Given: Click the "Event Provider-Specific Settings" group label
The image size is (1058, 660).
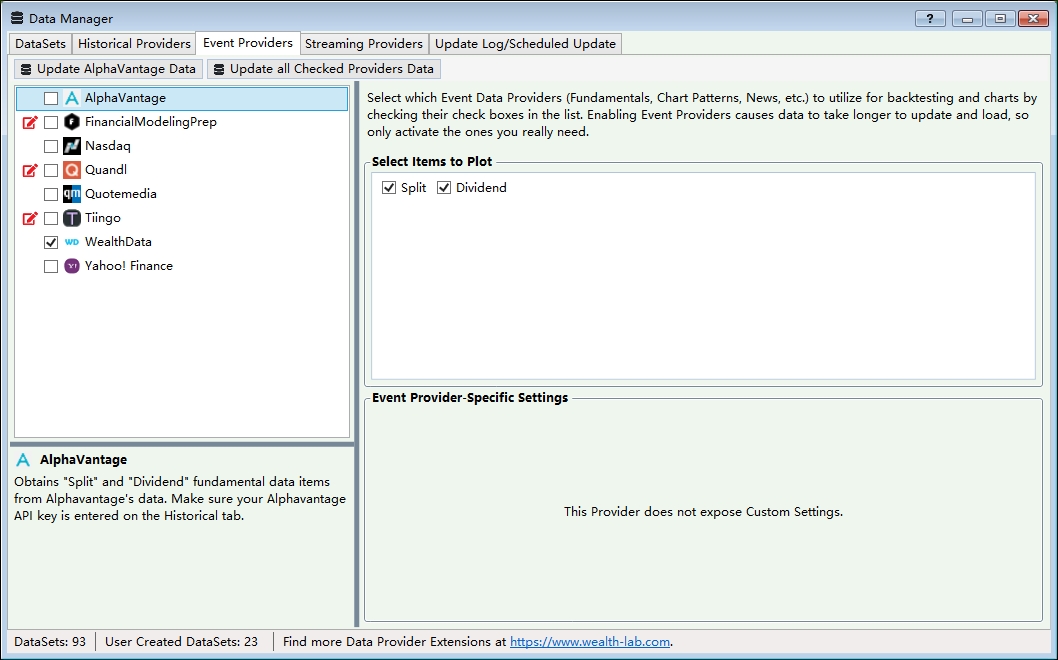Looking at the screenshot, I should (470, 397).
